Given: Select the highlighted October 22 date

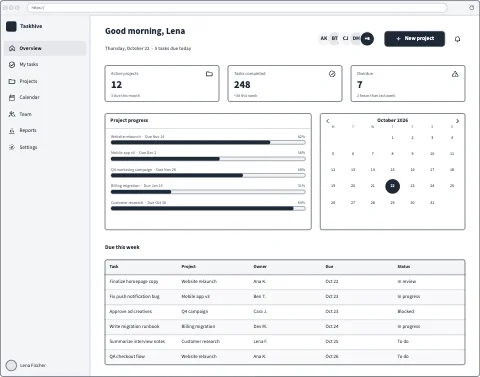Looking at the screenshot, I should point(392,186).
